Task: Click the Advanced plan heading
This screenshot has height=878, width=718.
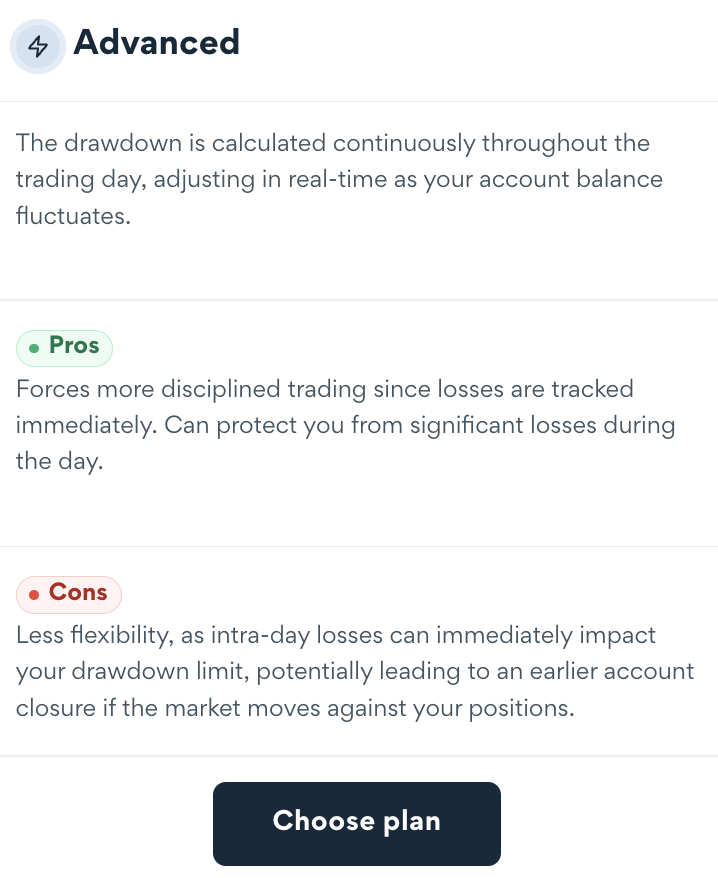Action: [156, 43]
